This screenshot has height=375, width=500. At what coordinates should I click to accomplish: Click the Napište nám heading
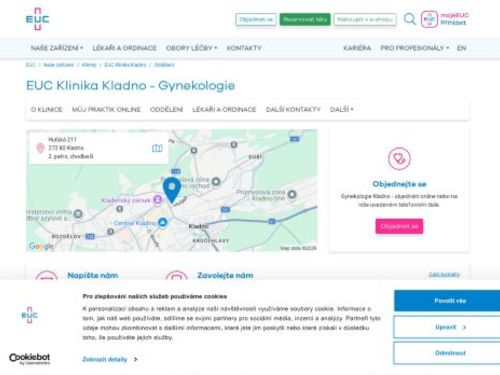93,275
